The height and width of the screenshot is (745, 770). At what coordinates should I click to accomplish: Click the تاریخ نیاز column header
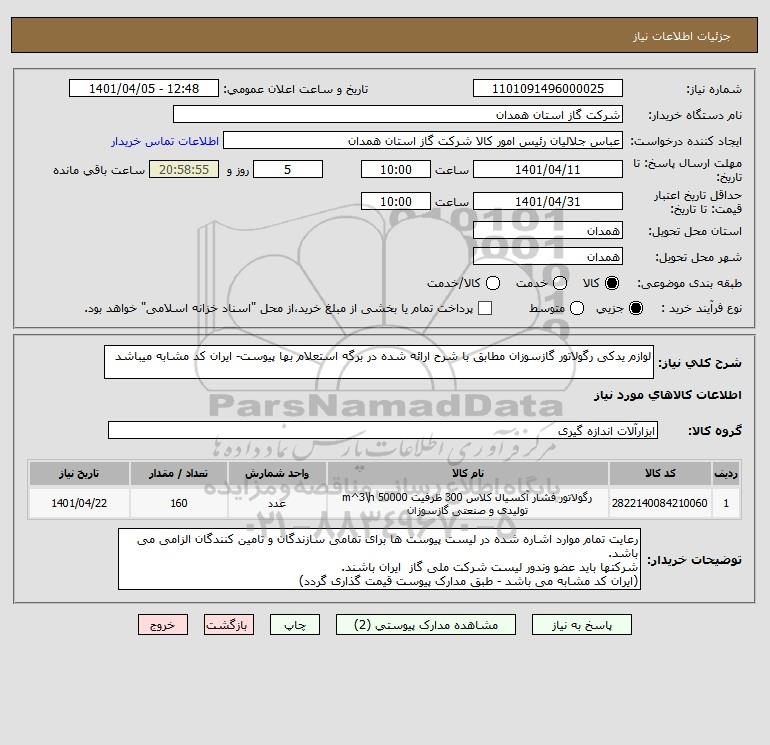click(x=79, y=473)
